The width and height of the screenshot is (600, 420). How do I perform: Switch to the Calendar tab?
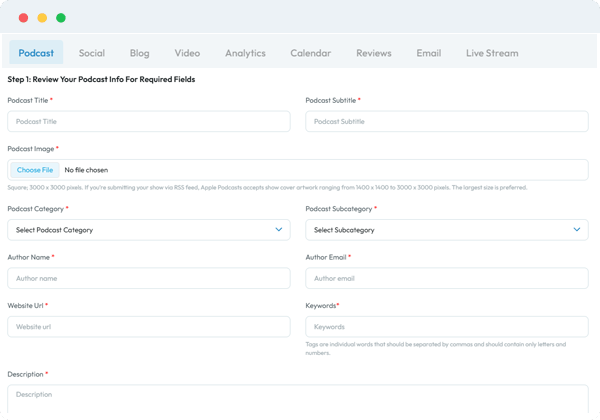310,53
